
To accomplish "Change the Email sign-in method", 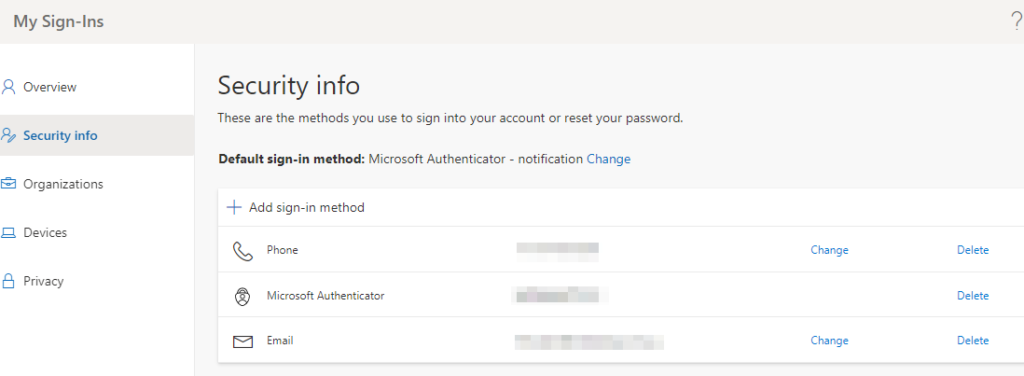I will 829,341.
